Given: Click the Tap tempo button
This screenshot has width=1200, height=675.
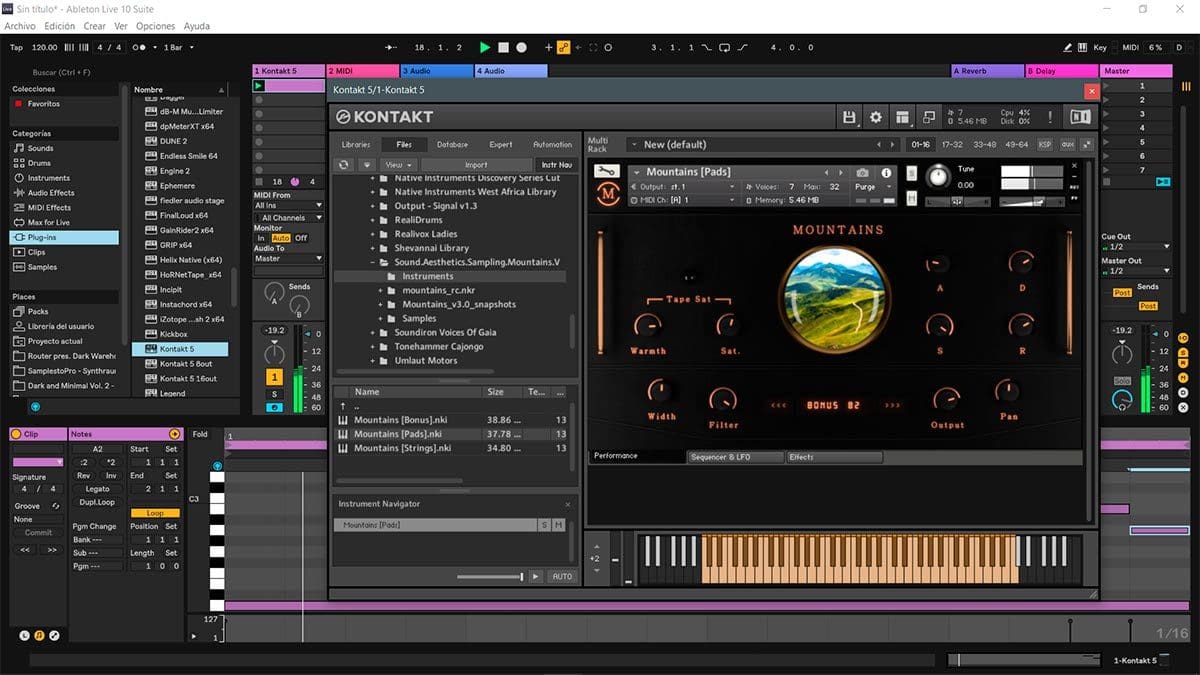Looking at the screenshot, I should [x=16, y=47].
